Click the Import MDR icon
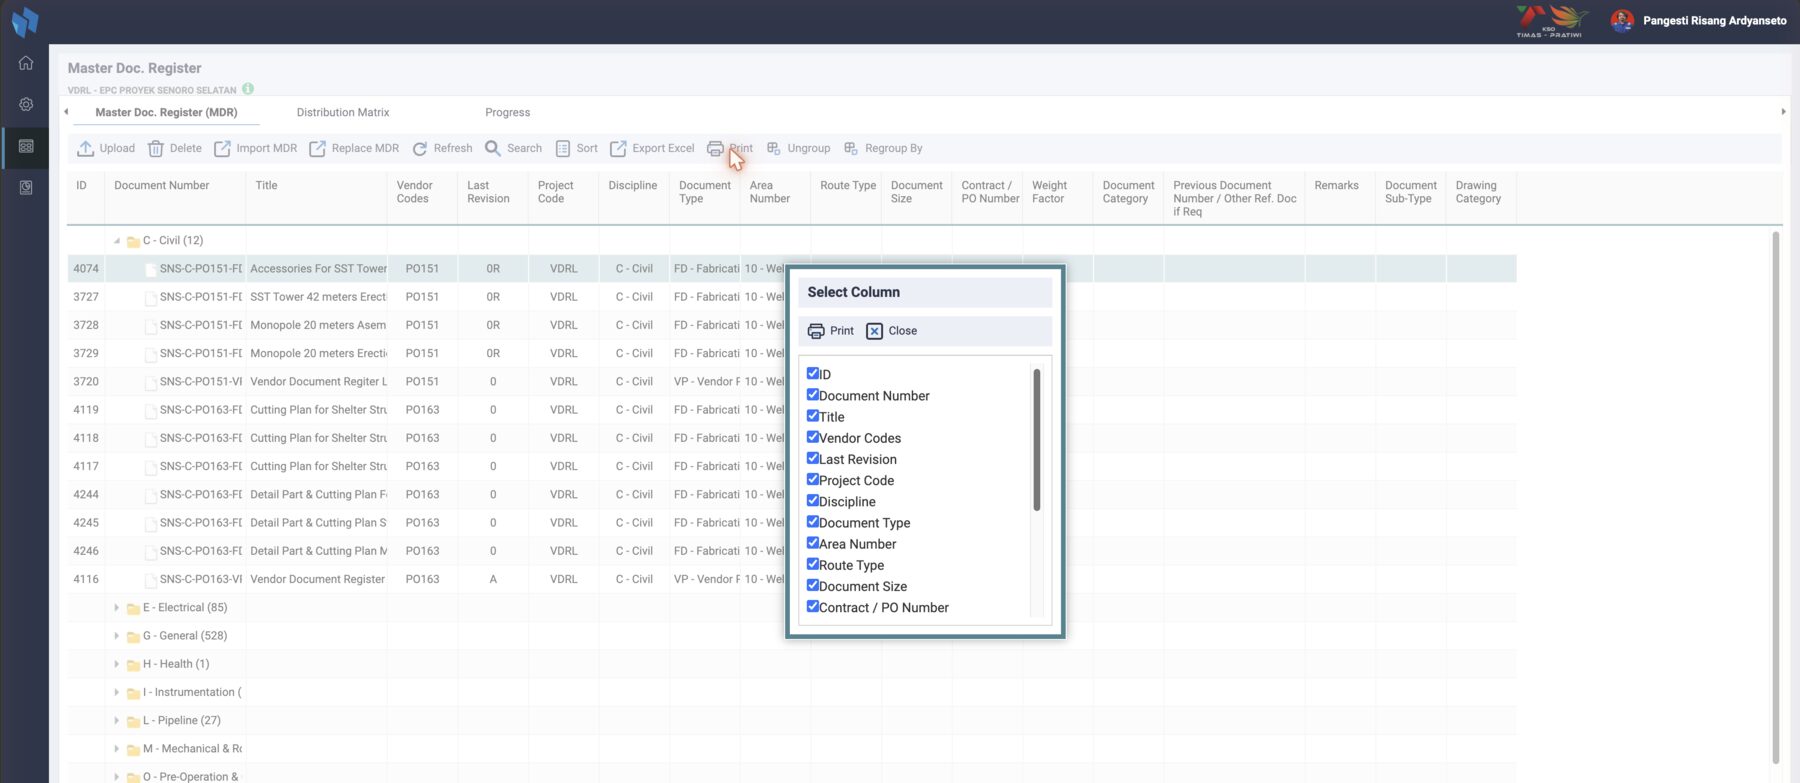The height and width of the screenshot is (783, 1800). pyautogui.click(x=222, y=148)
